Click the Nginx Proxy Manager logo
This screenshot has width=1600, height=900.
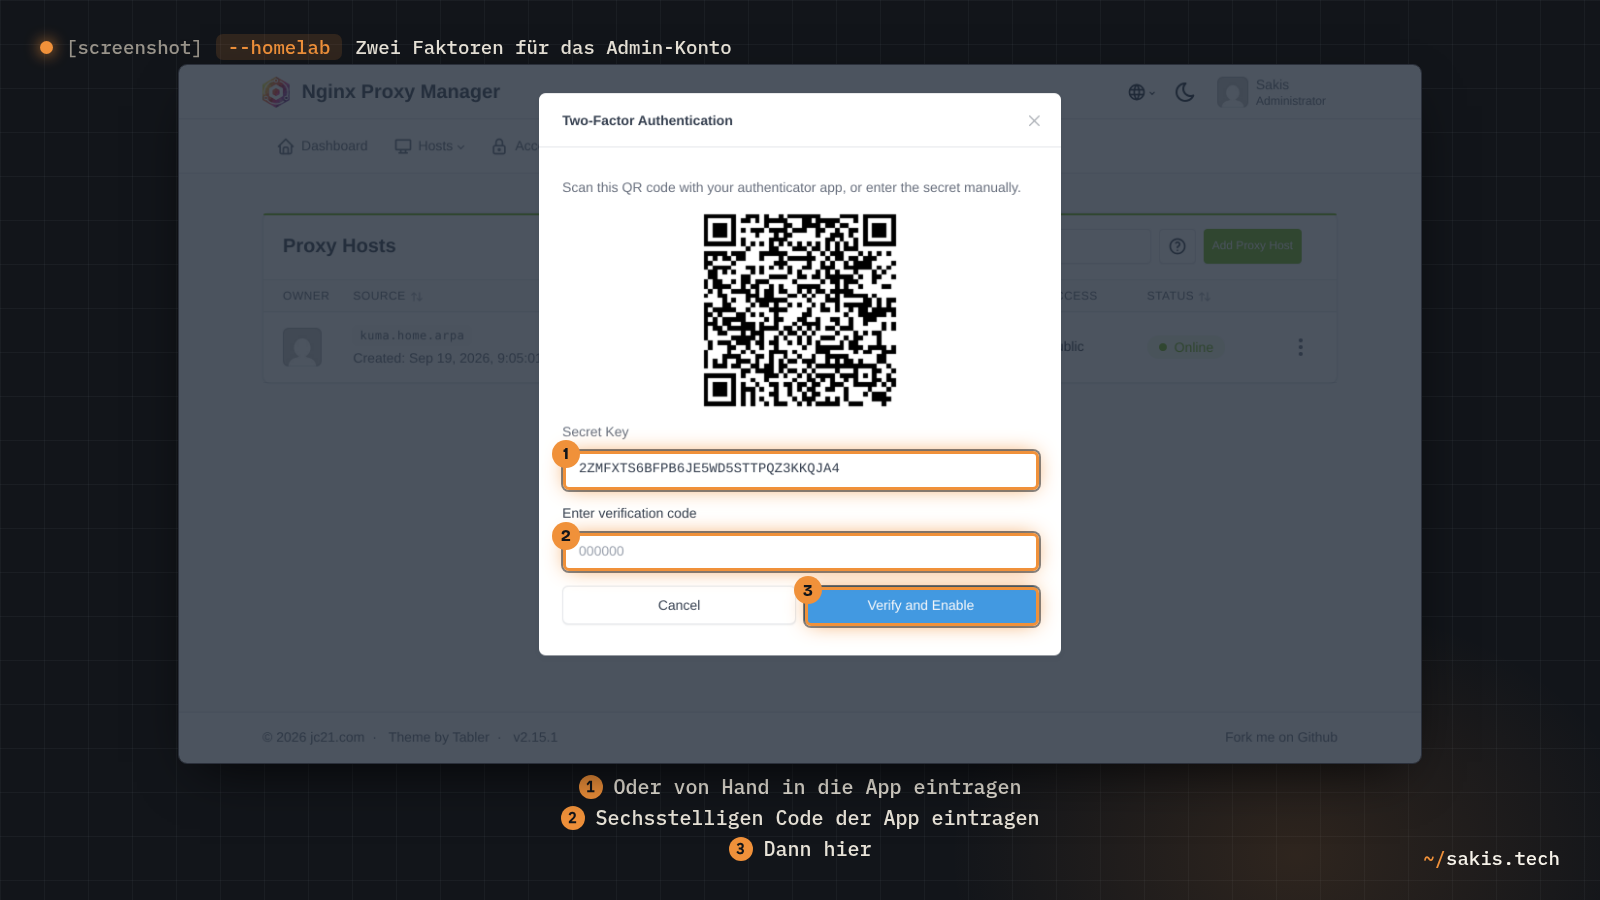[x=276, y=92]
